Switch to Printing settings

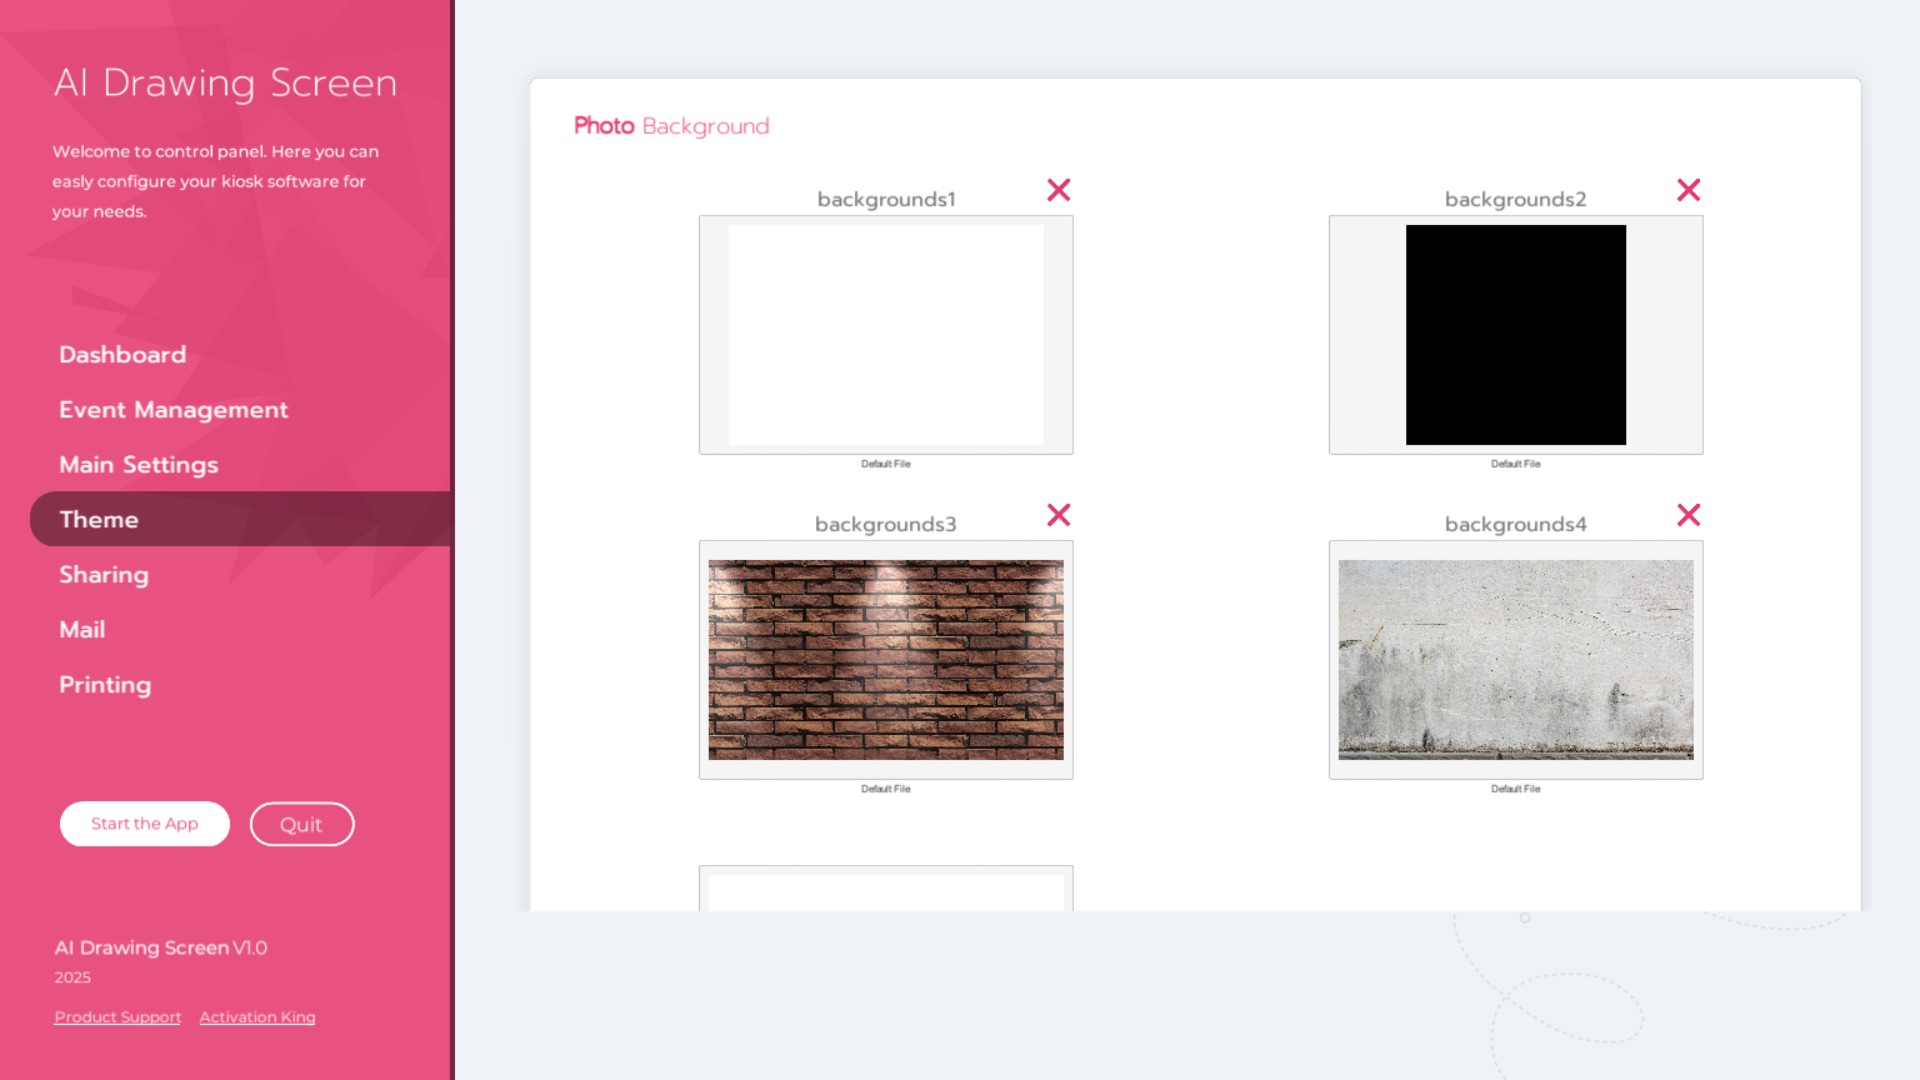105,684
